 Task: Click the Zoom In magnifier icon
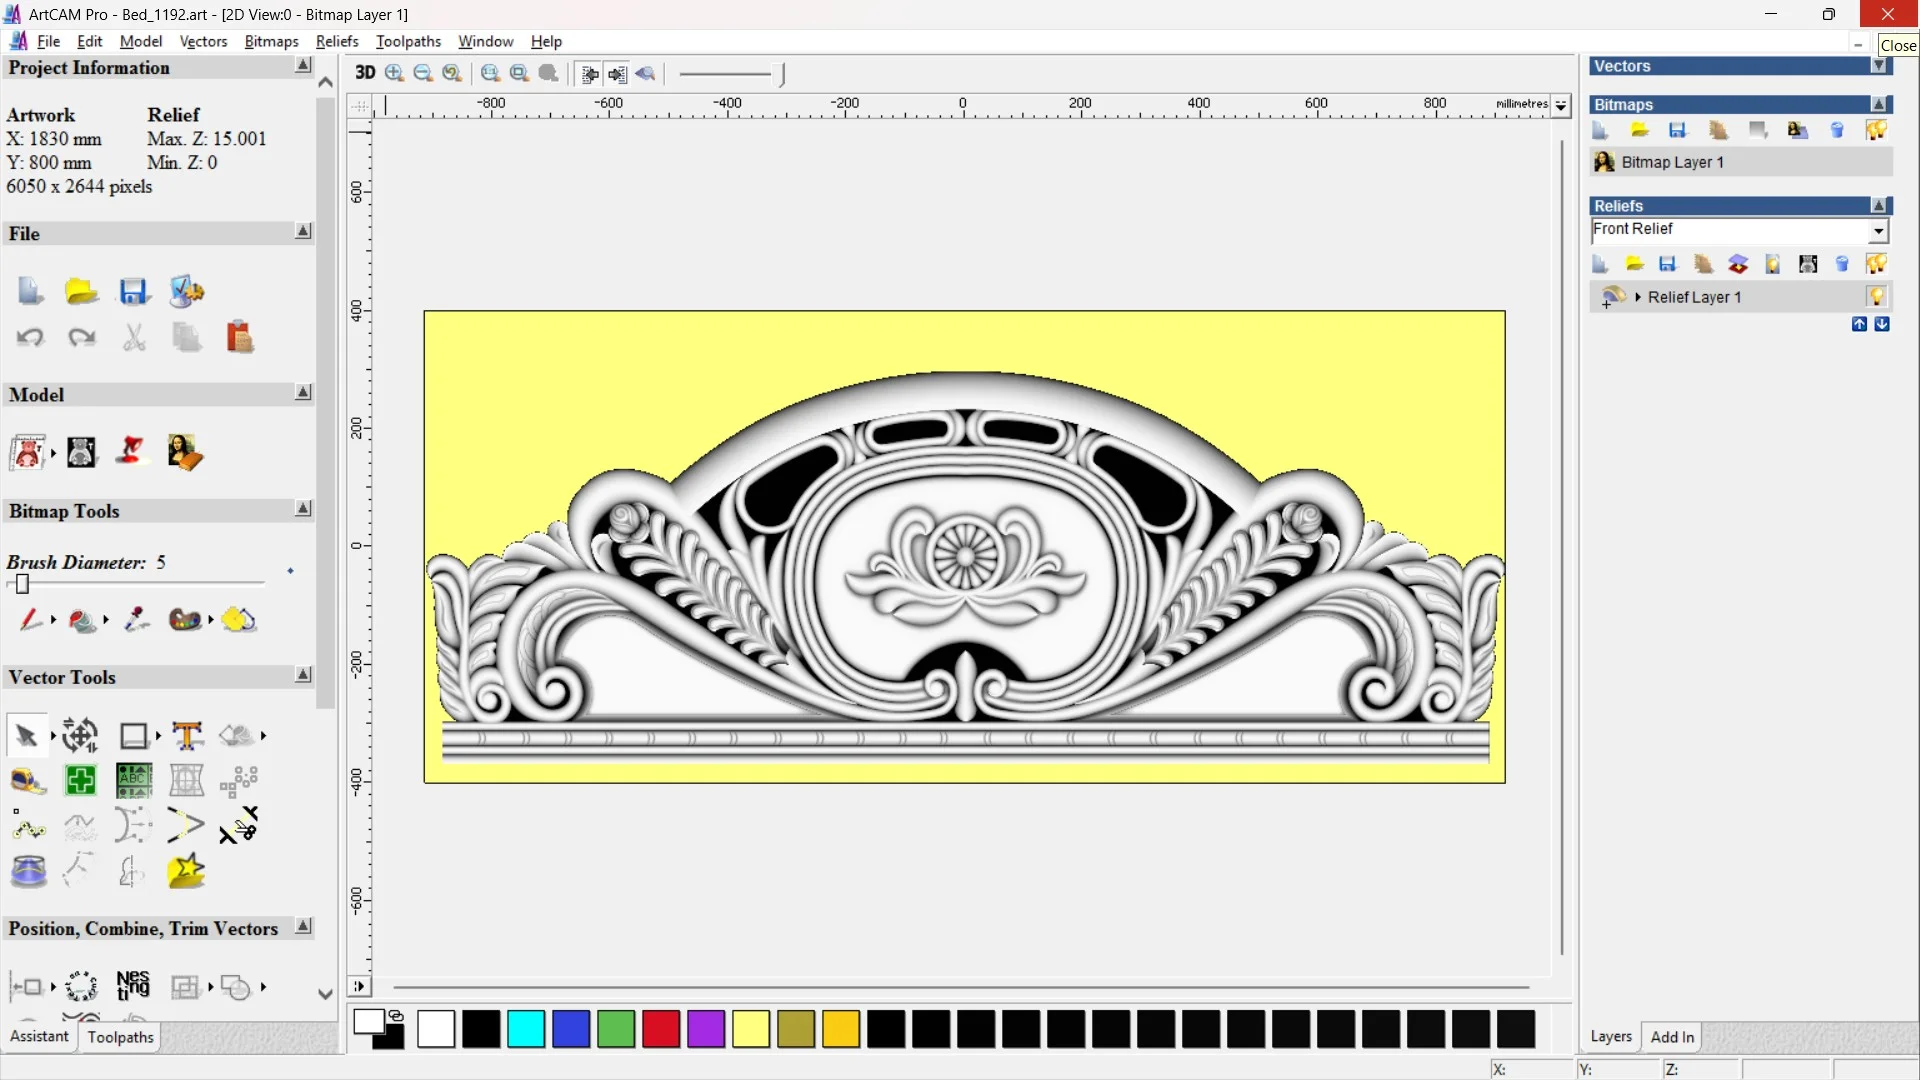[x=394, y=73]
